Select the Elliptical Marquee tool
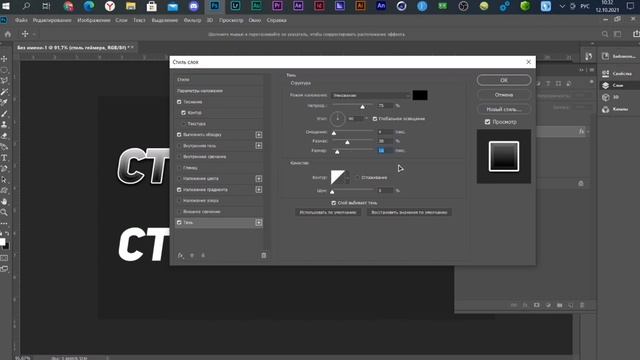Screen dimensions: 640x360 coord(4,70)
